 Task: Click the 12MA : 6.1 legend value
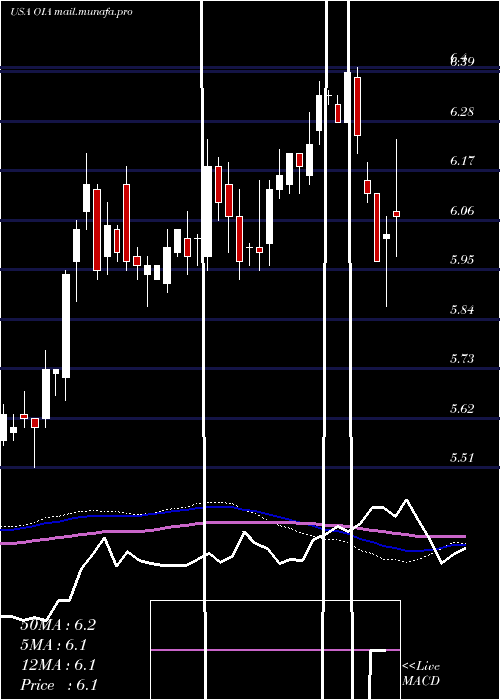58,665
